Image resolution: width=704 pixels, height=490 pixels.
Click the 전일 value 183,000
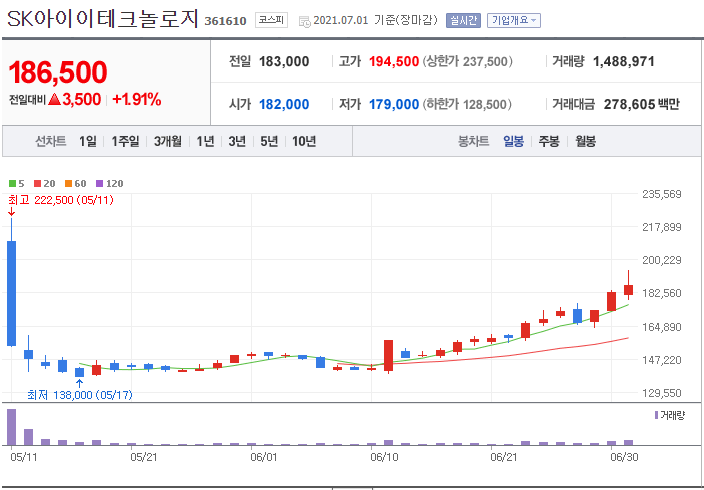click(284, 62)
